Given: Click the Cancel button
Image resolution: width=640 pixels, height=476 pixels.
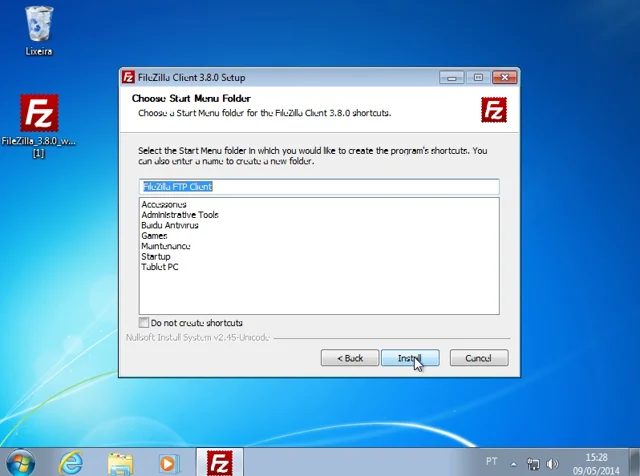Looking at the screenshot, I should (x=479, y=358).
